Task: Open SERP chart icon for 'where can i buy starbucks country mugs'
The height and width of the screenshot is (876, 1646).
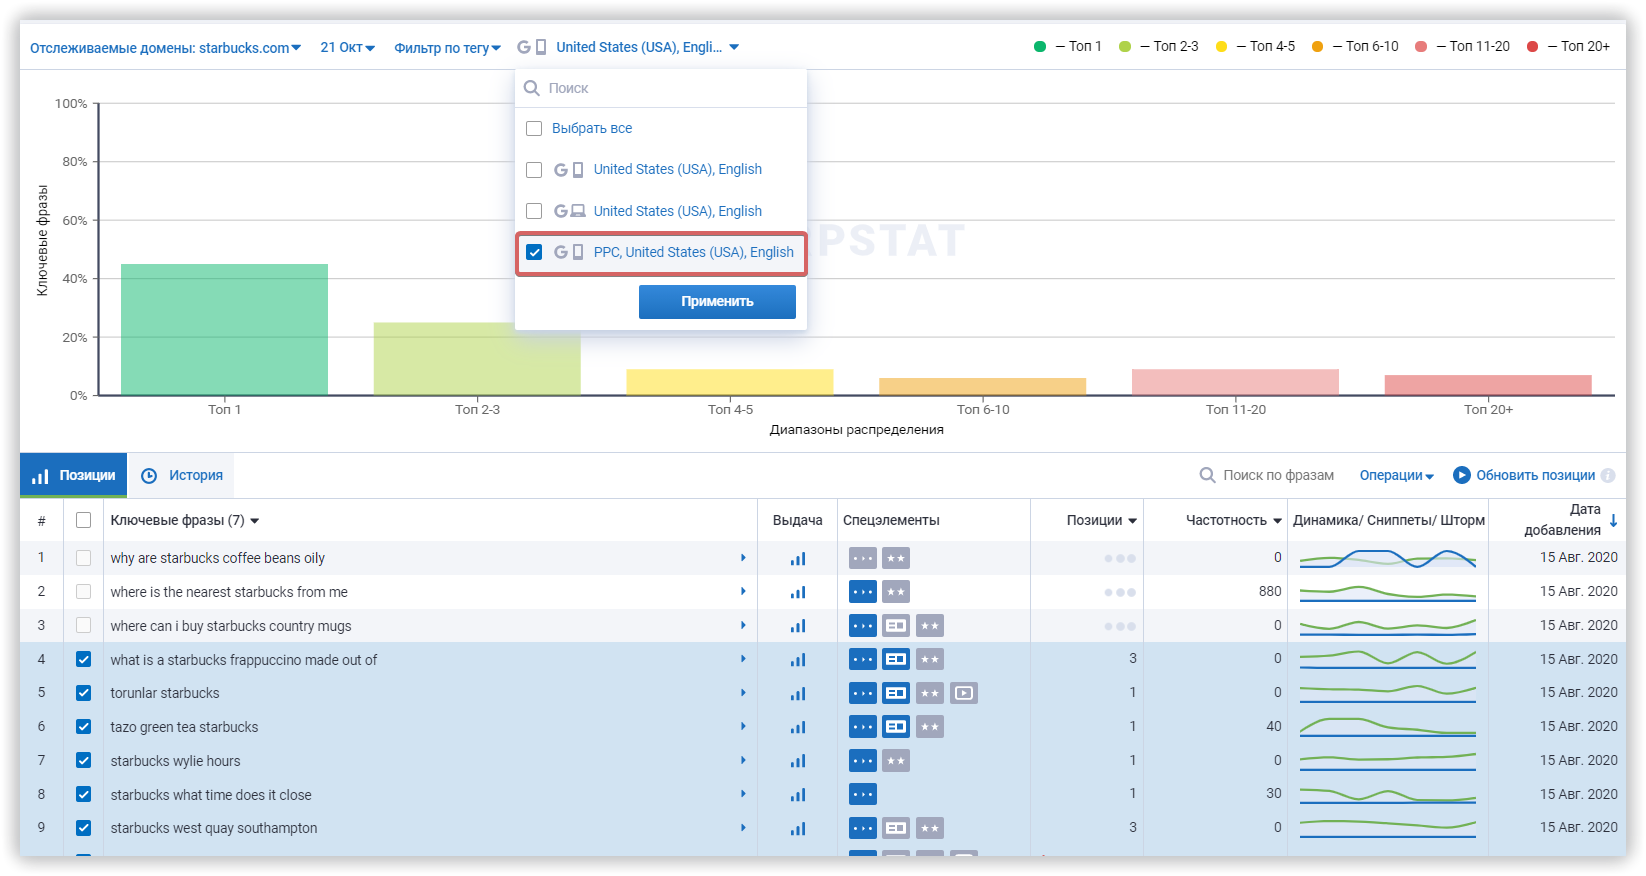Action: click(798, 626)
